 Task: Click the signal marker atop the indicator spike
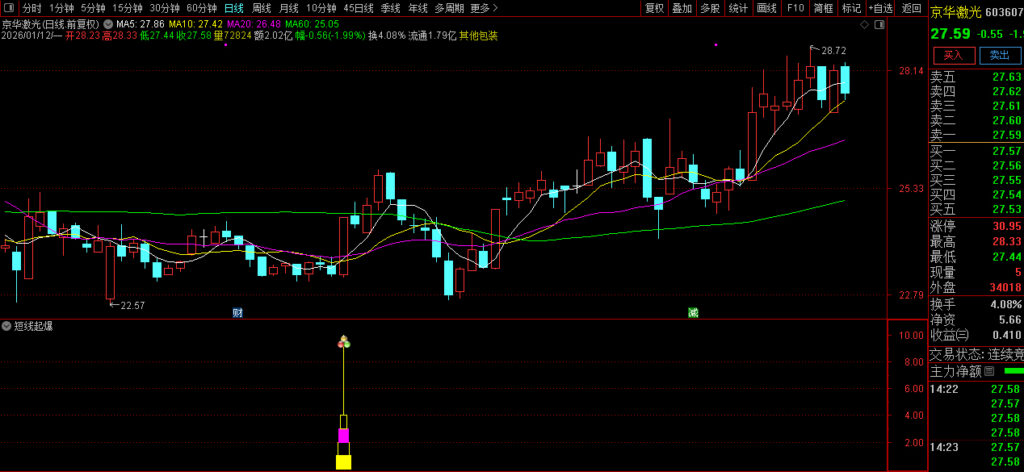[x=344, y=343]
